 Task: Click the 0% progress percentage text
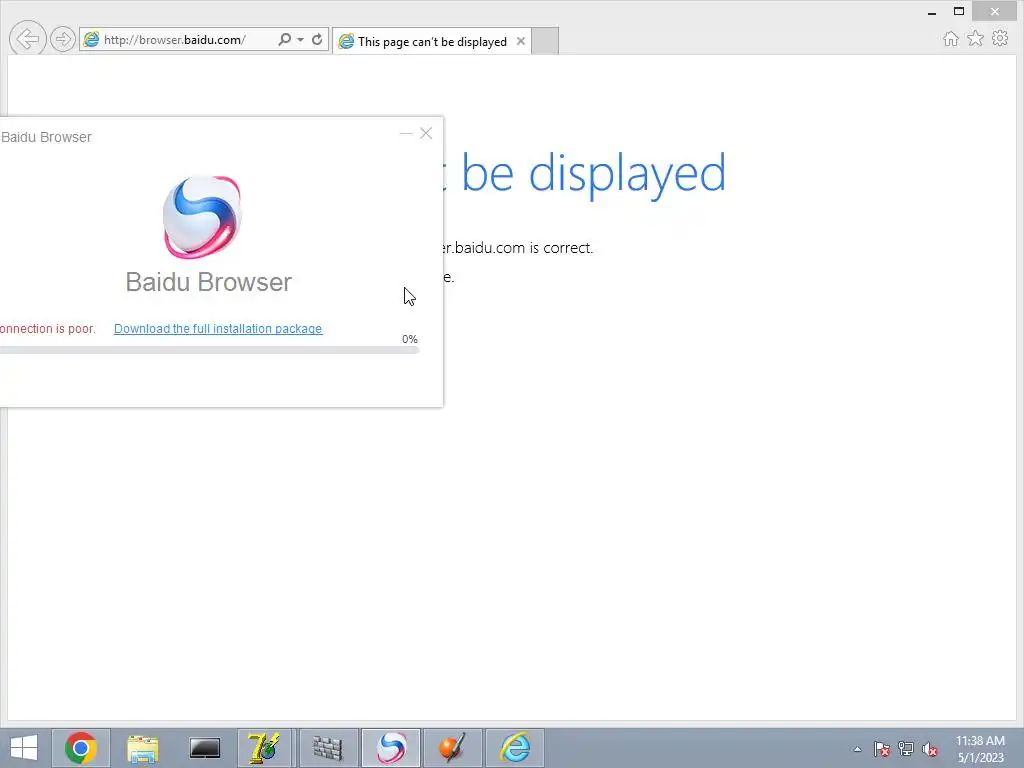click(409, 339)
